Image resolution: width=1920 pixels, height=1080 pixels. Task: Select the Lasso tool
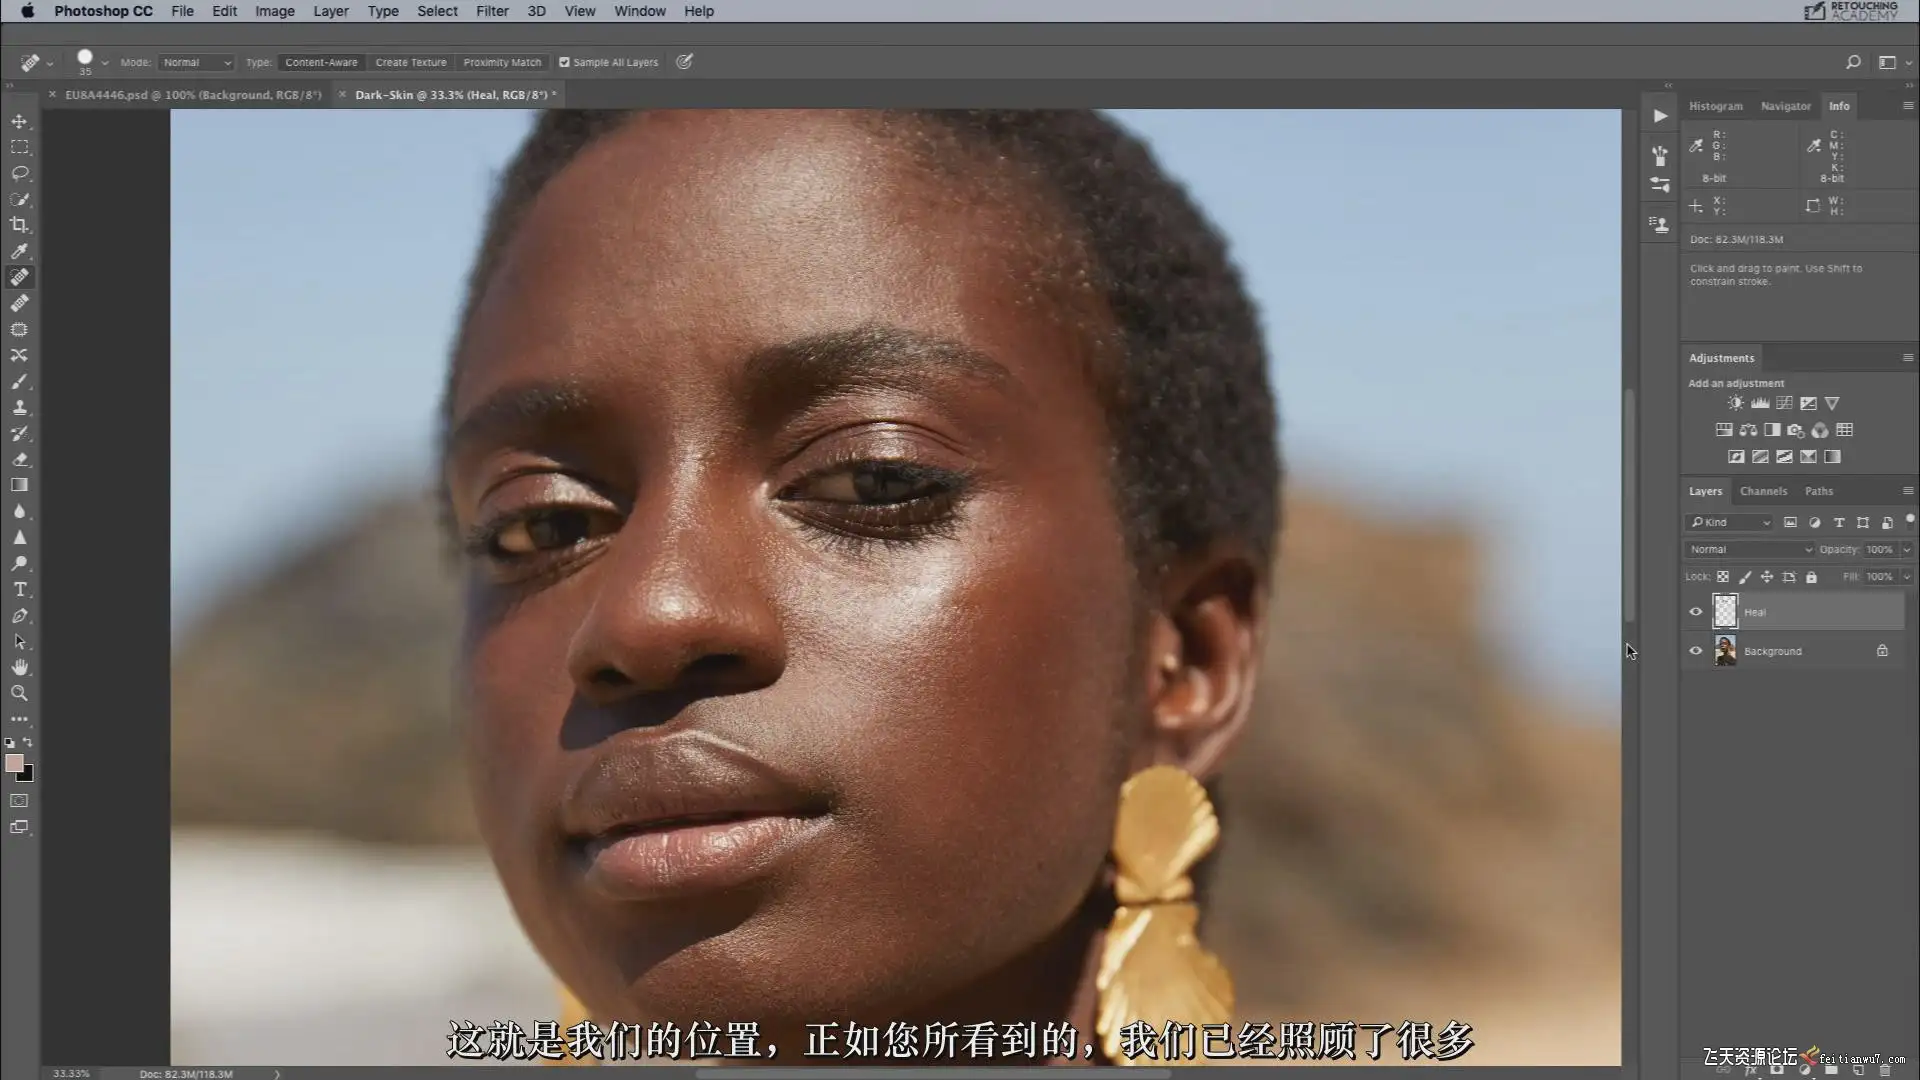19,173
